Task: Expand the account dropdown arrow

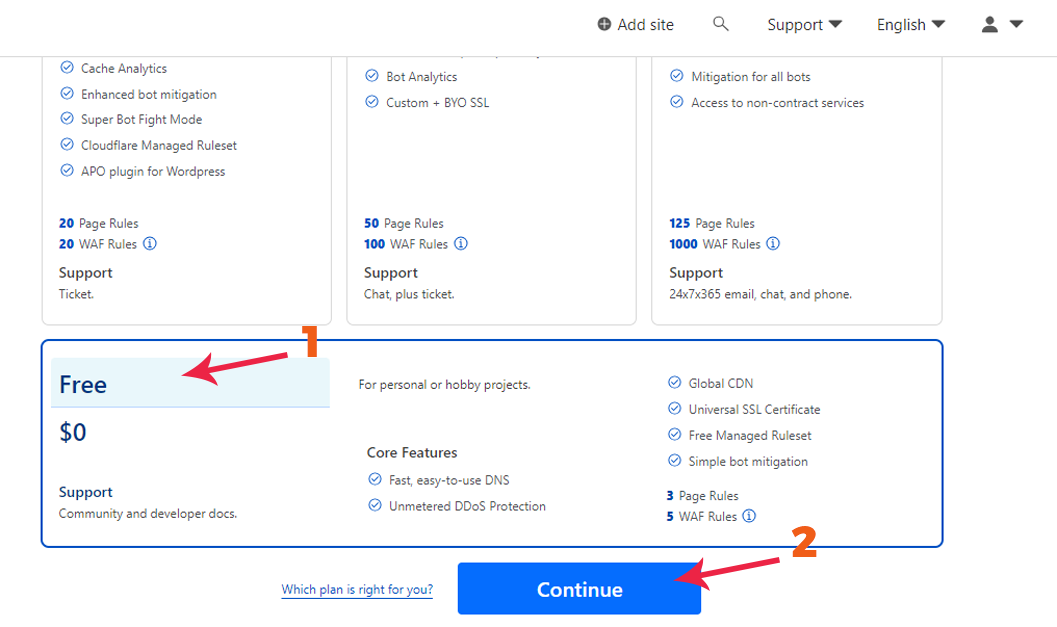Action: pyautogui.click(x=1016, y=24)
